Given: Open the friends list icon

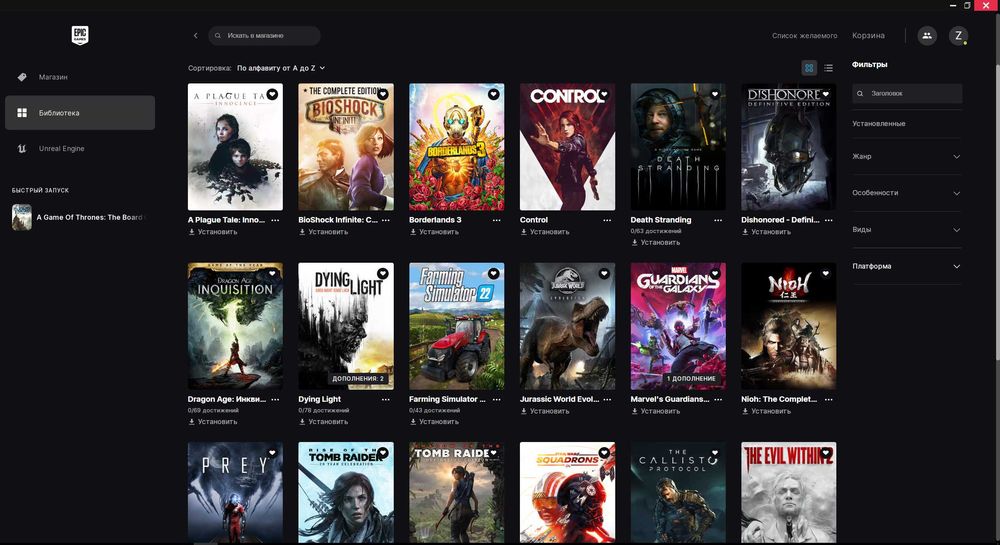Looking at the screenshot, I should point(927,36).
